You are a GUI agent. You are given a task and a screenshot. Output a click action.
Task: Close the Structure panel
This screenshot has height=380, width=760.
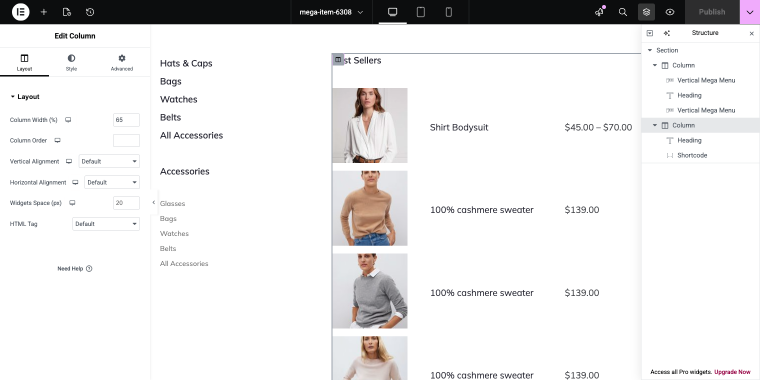coord(752,33)
